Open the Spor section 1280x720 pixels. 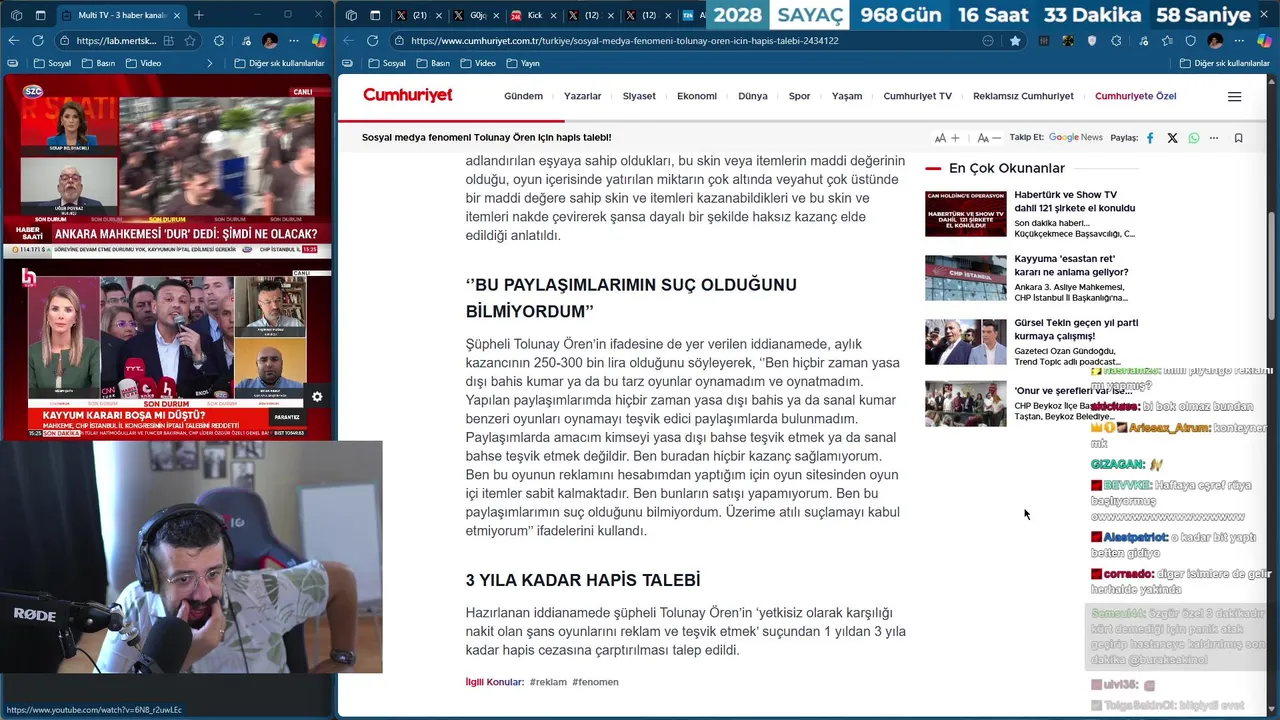coord(799,96)
